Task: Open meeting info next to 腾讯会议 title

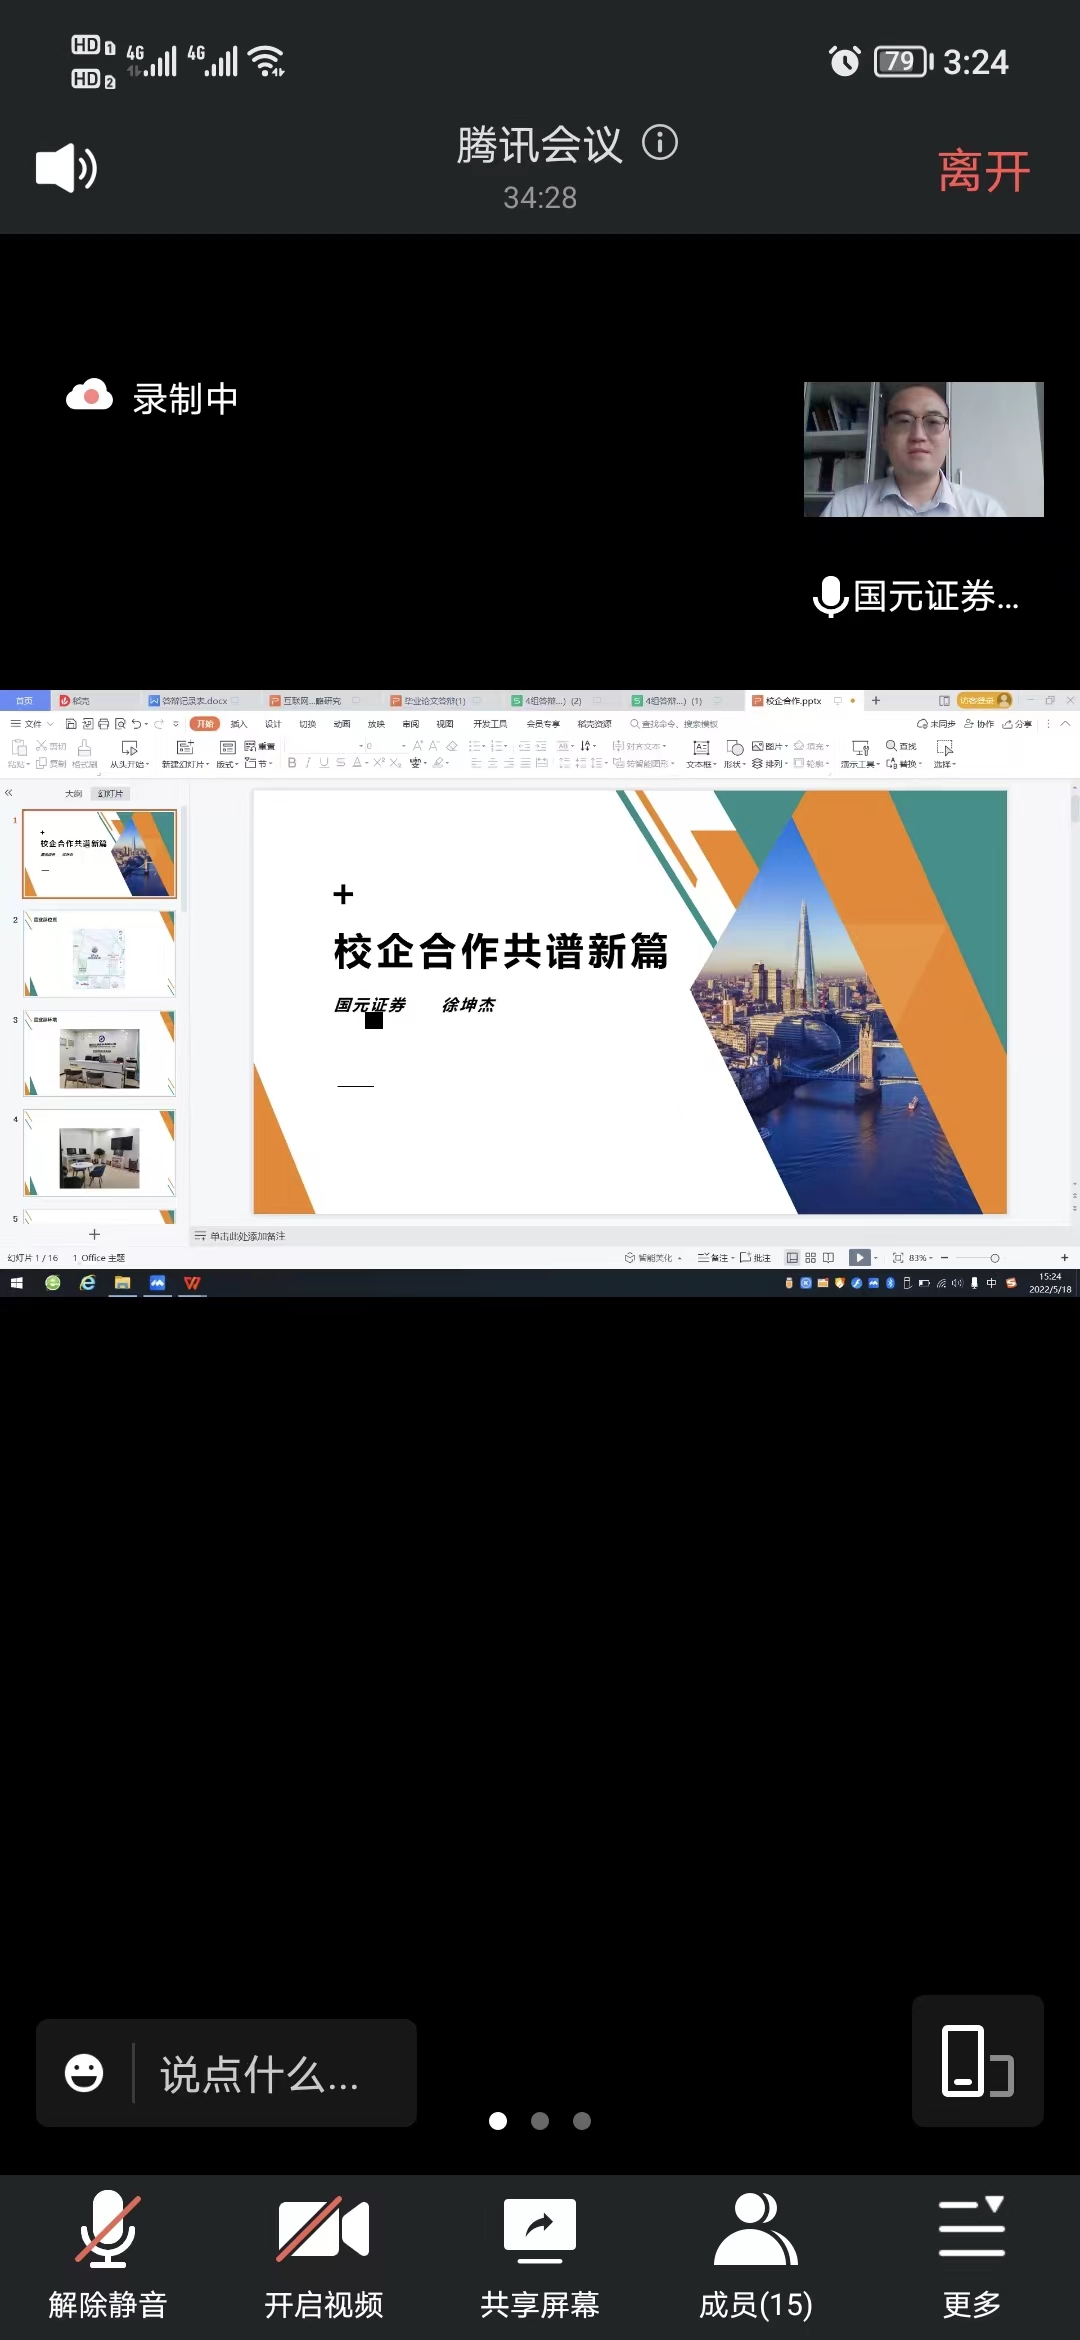Action: coord(660,143)
